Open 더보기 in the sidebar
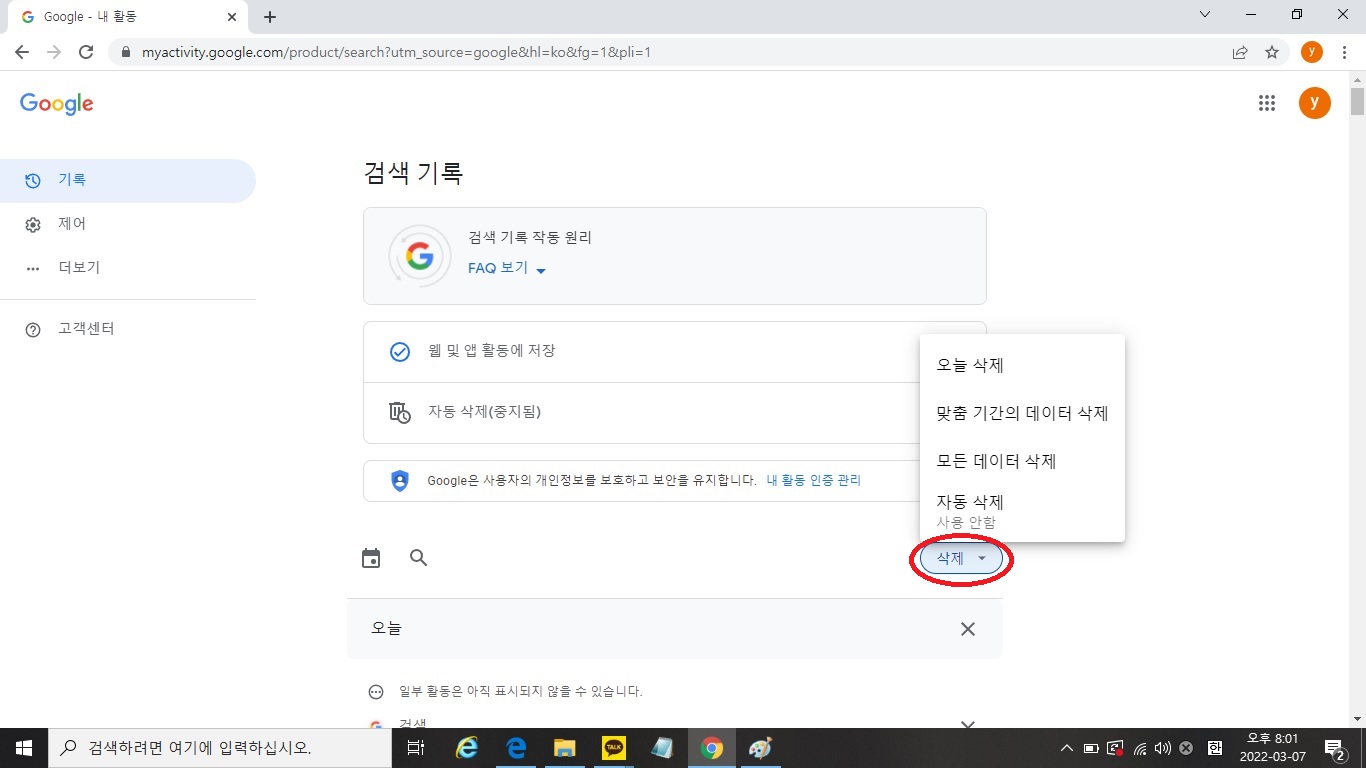Image resolution: width=1366 pixels, height=768 pixels. [x=127, y=268]
